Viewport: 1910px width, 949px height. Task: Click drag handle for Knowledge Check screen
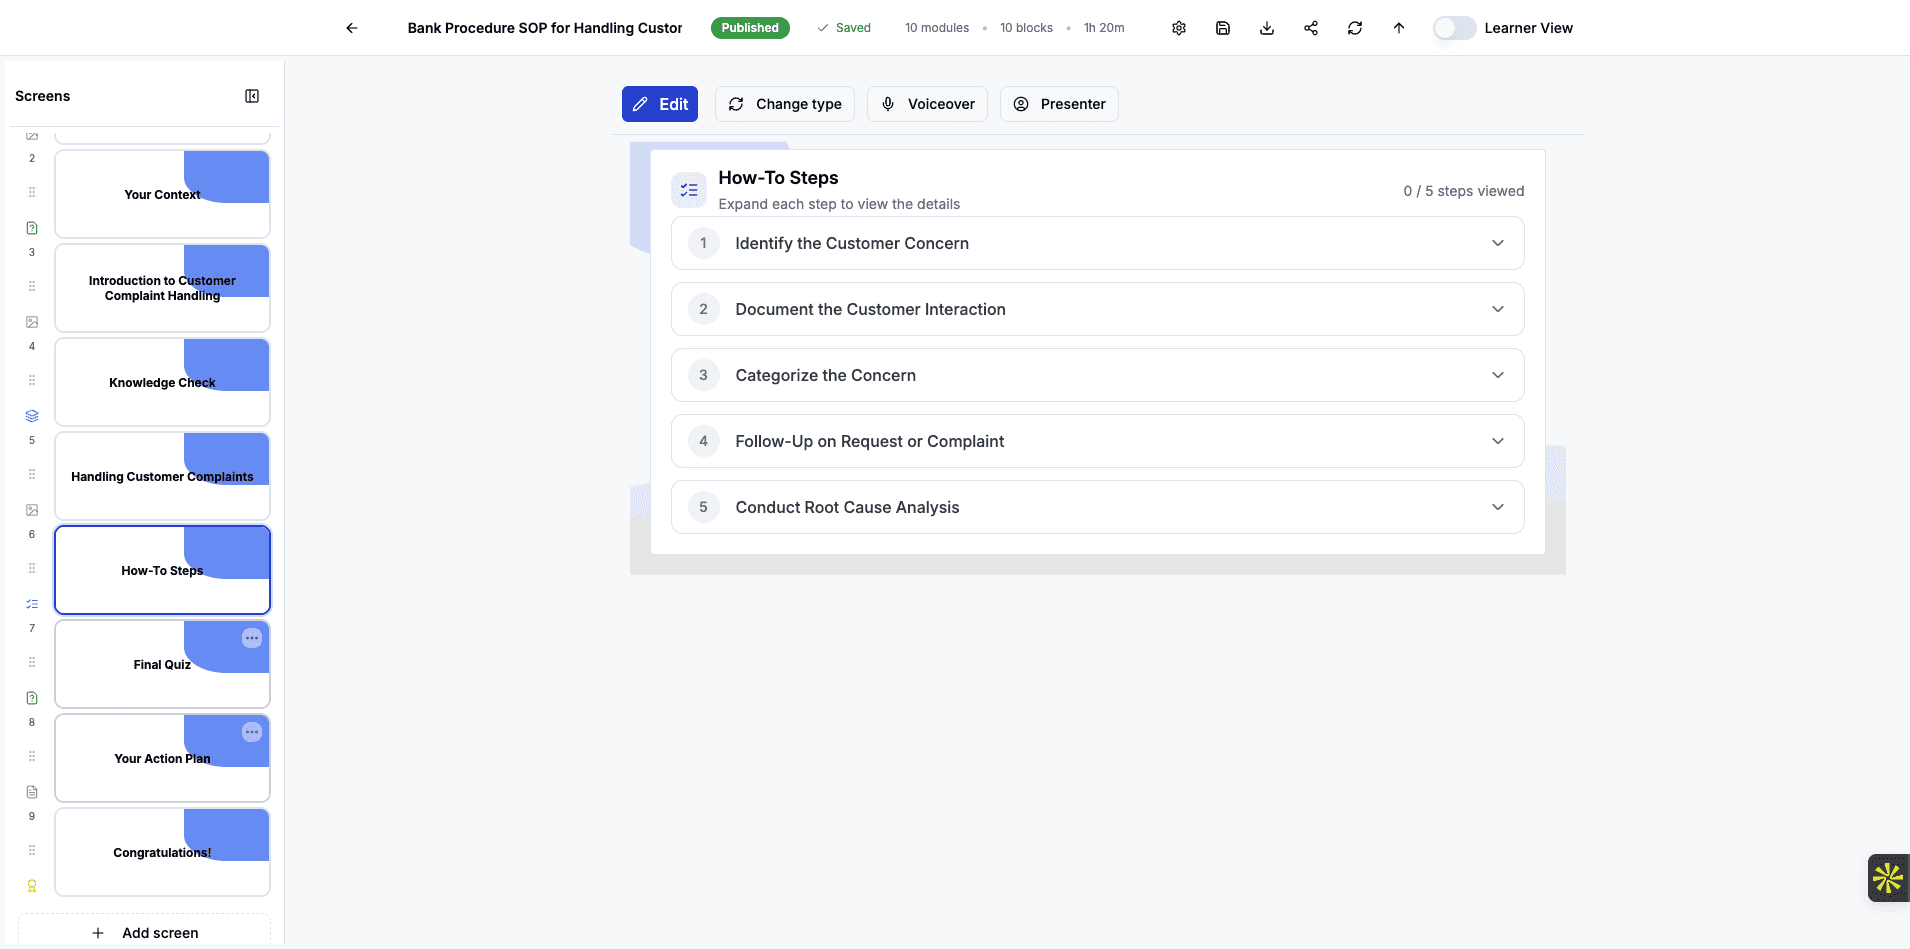pos(32,380)
